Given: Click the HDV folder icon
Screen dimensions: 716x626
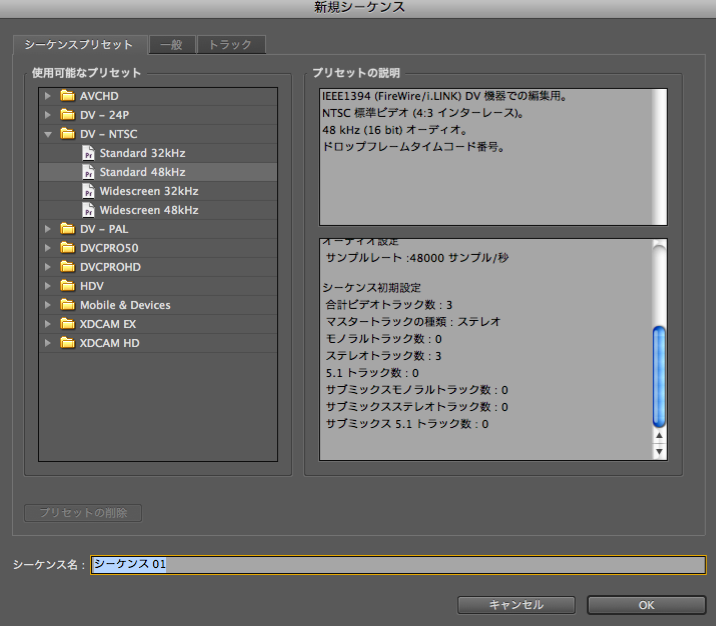Looking at the screenshot, I should tap(68, 286).
